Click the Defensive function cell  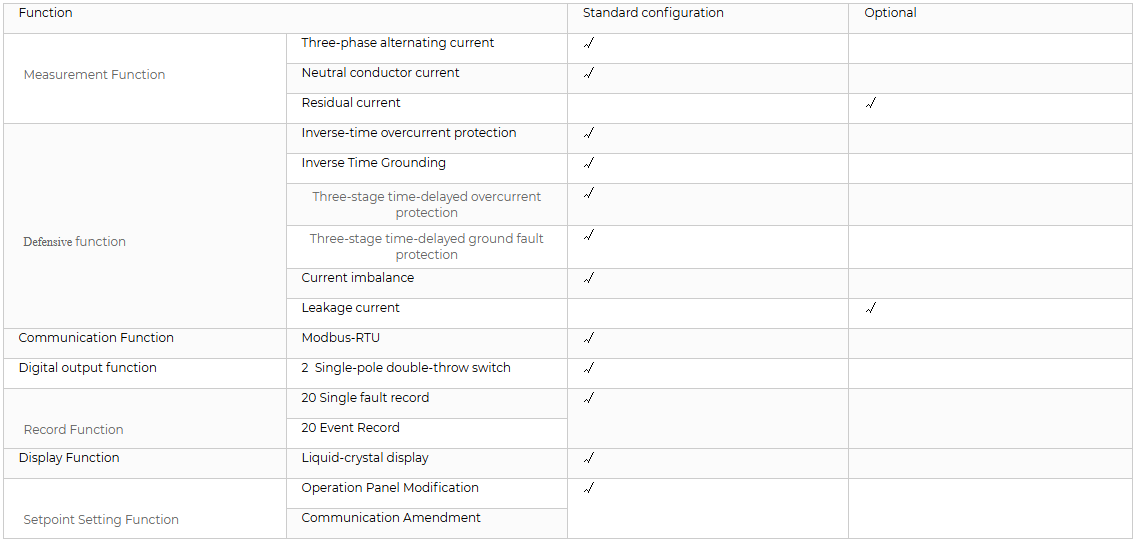(145, 226)
